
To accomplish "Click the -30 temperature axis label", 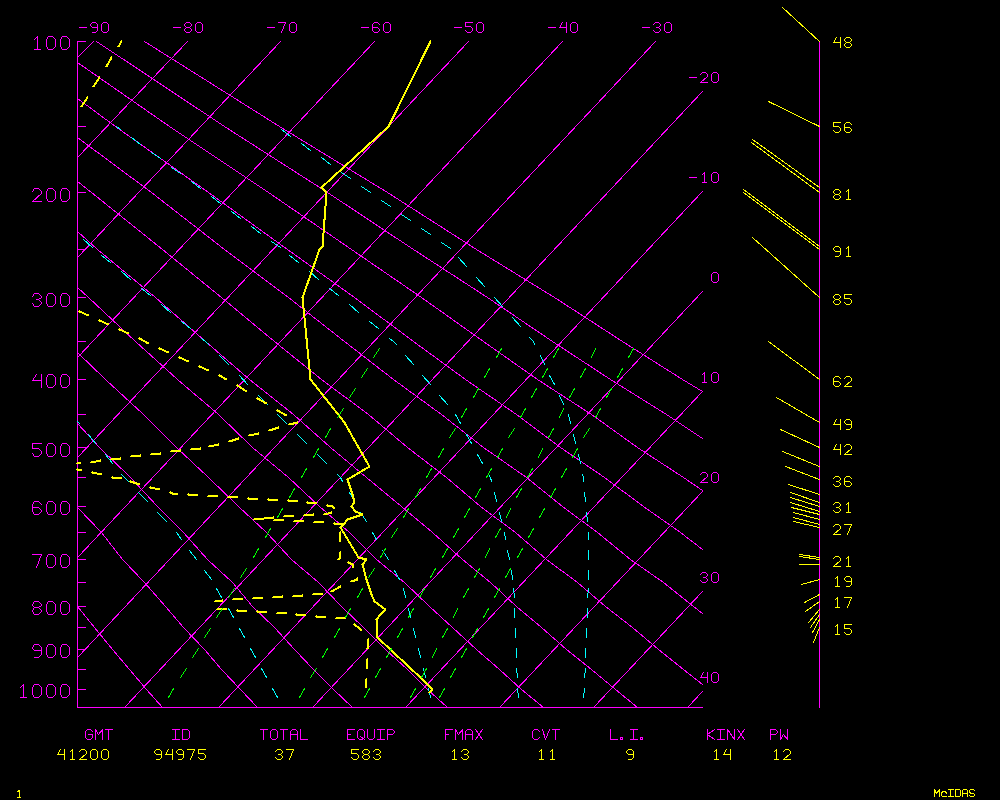I will pyautogui.click(x=655, y=28).
